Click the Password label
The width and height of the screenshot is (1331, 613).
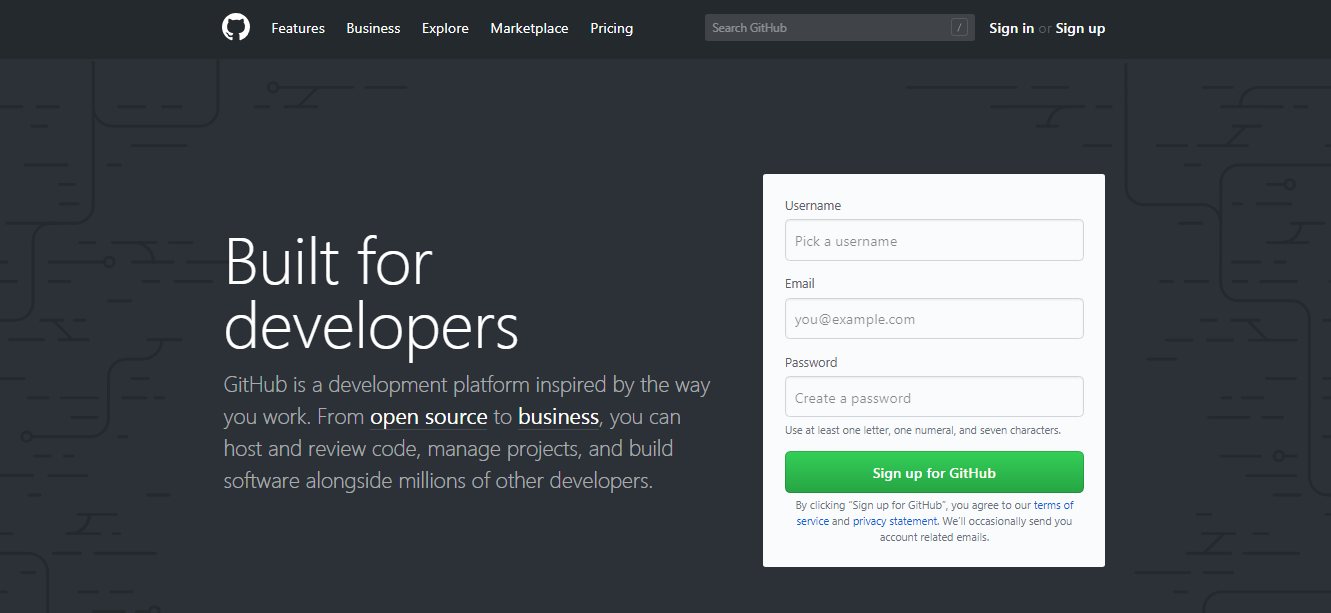coord(811,363)
